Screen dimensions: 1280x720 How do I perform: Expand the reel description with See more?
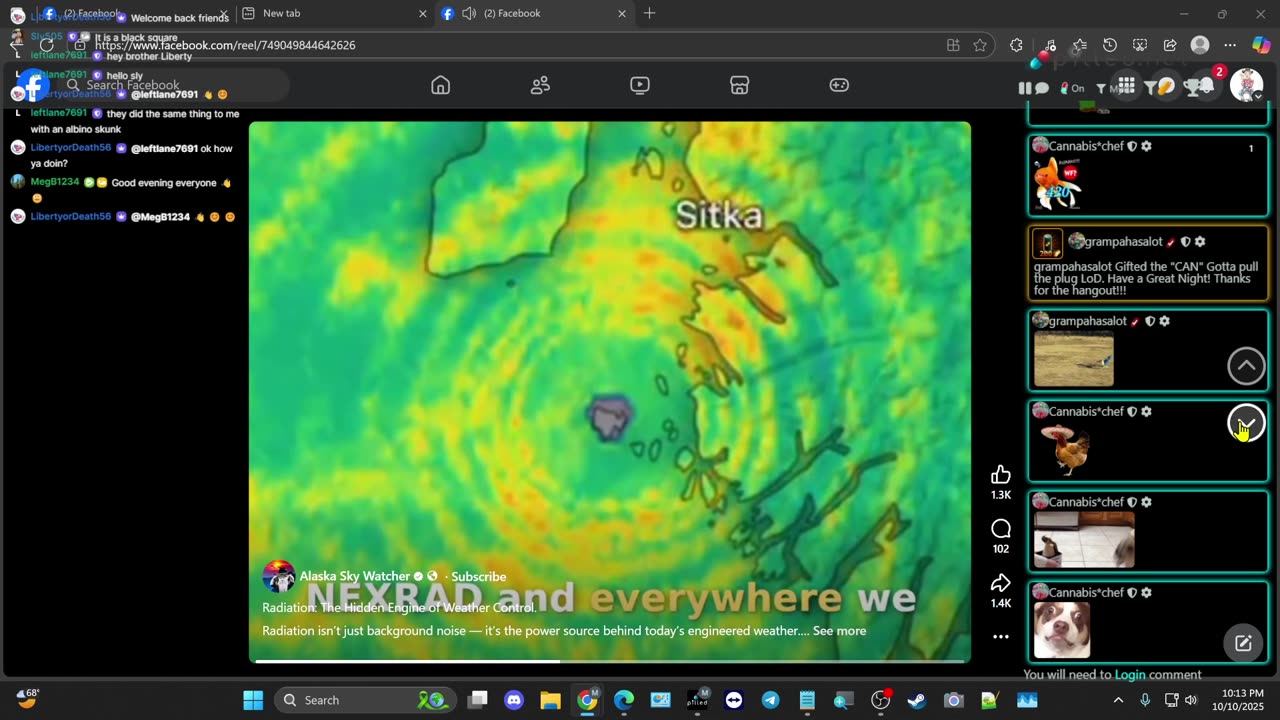[x=839, y=631]
